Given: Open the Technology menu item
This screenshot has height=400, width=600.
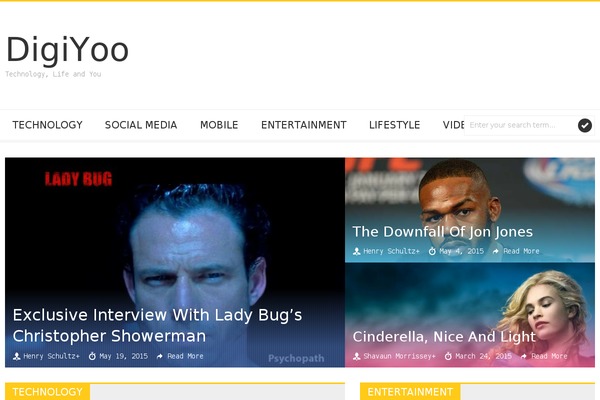Looking at the screenshot, I should tap(47, 125).
